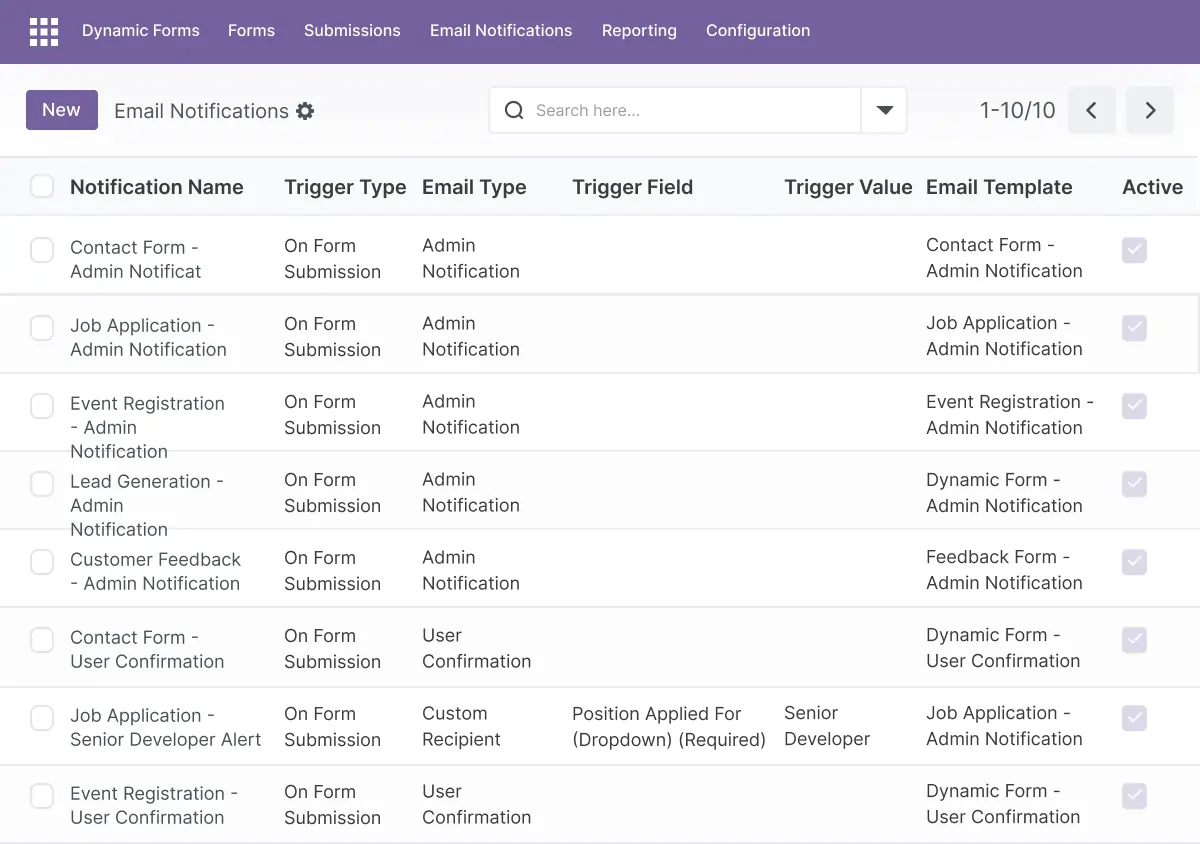The width and height of the screenshot is (1200, 844).
Task: Click Job Application - Admin Notification template, Senior Developer row
Action: click(x=1004, y=726)
